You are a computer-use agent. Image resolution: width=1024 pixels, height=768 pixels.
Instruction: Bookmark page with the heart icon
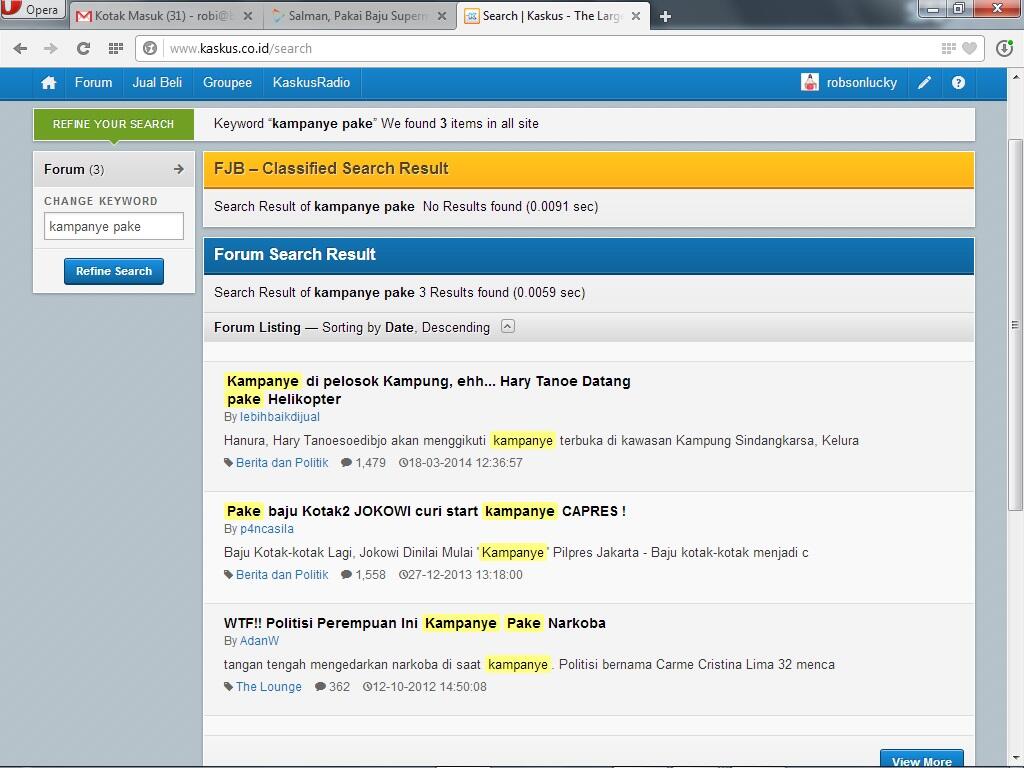[x=970, y=48]
